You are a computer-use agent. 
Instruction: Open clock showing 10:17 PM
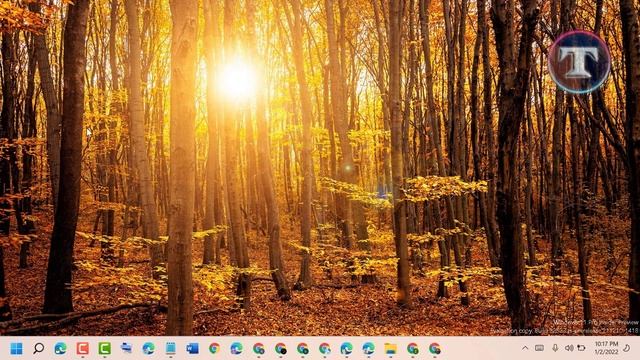[606, 348]
